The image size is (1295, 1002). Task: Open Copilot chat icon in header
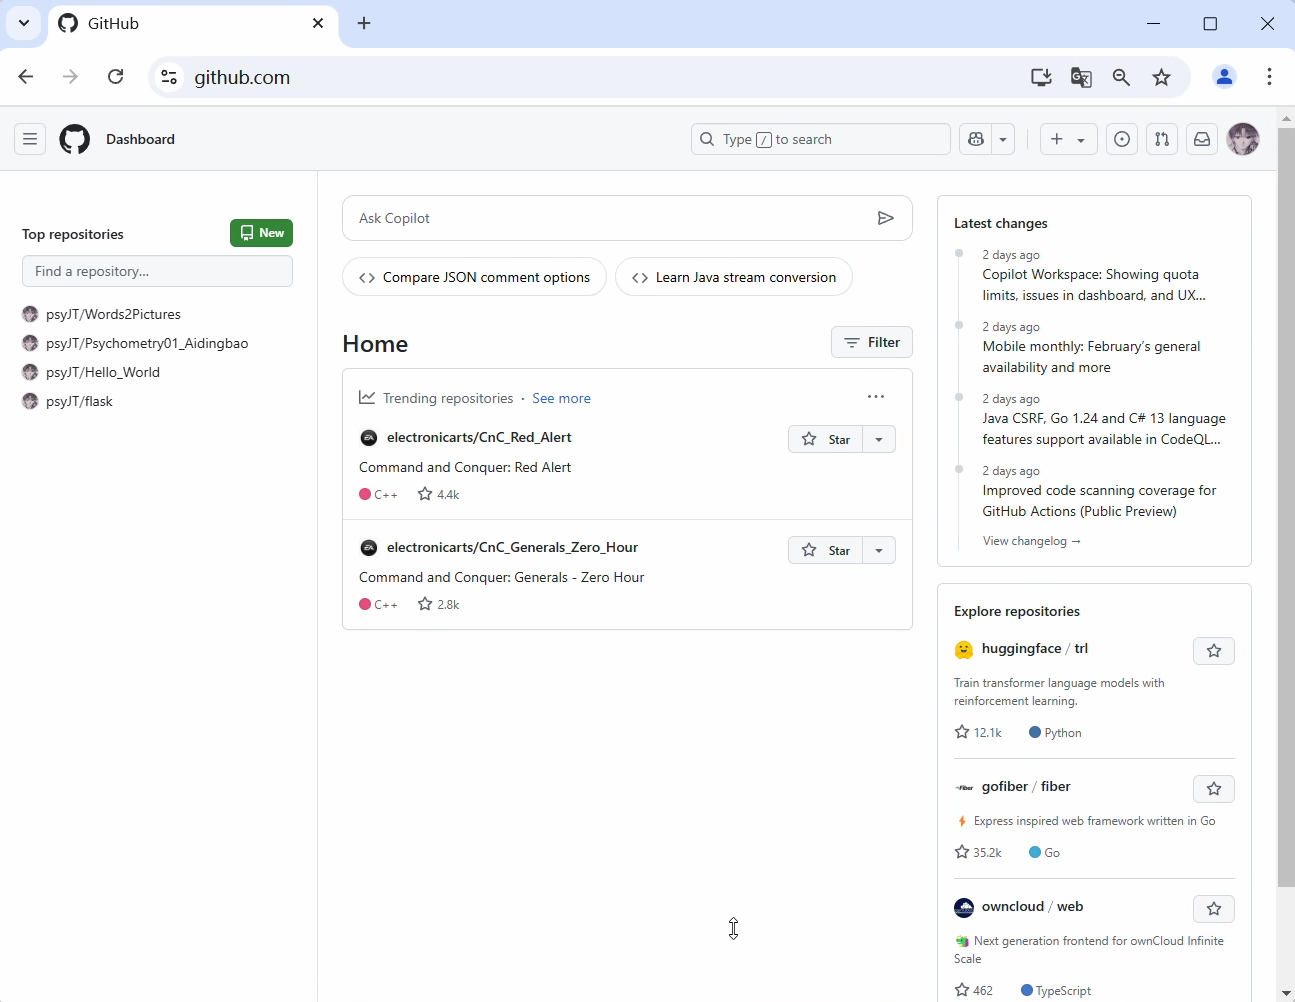(x=976, y=140)
